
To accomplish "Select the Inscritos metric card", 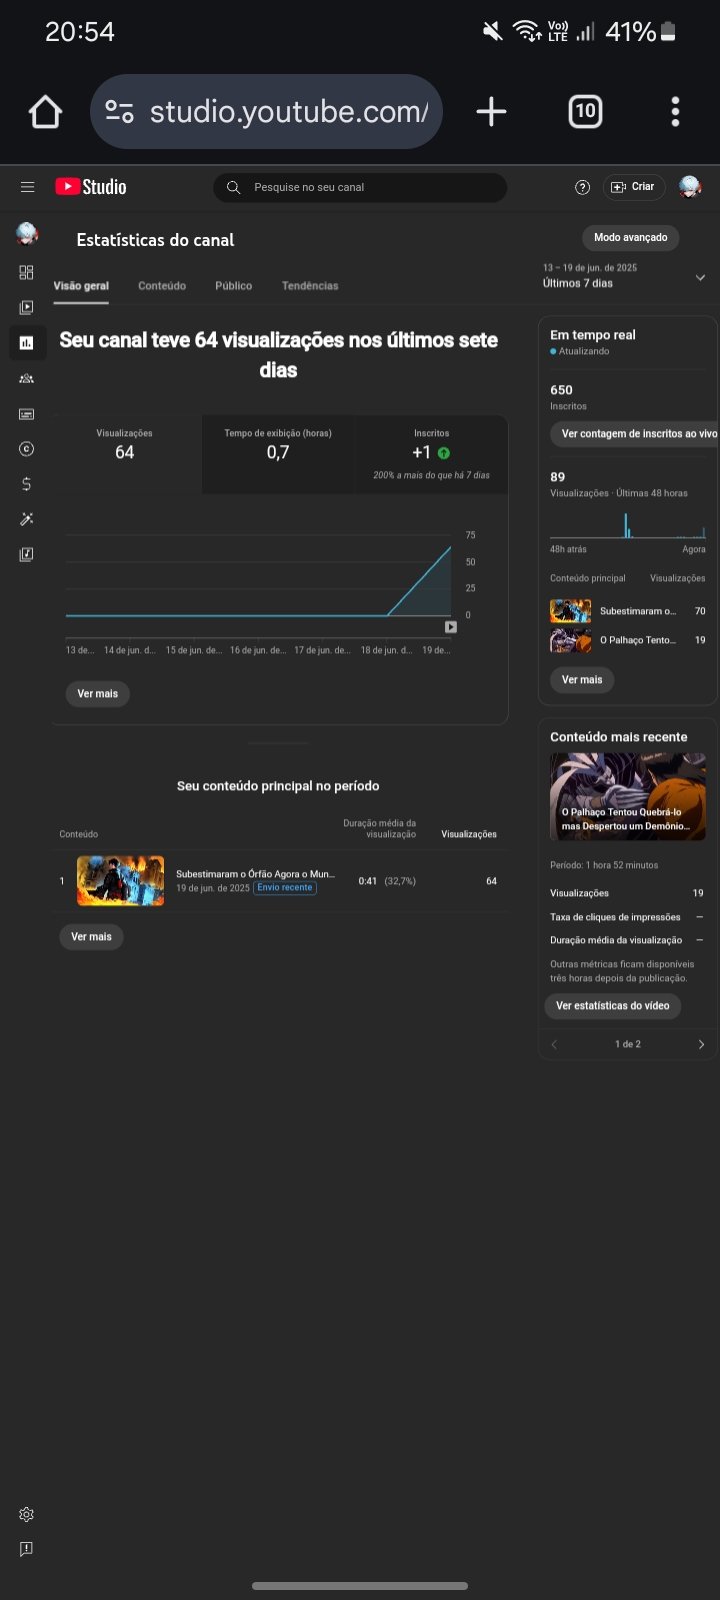I will [432, 454].
